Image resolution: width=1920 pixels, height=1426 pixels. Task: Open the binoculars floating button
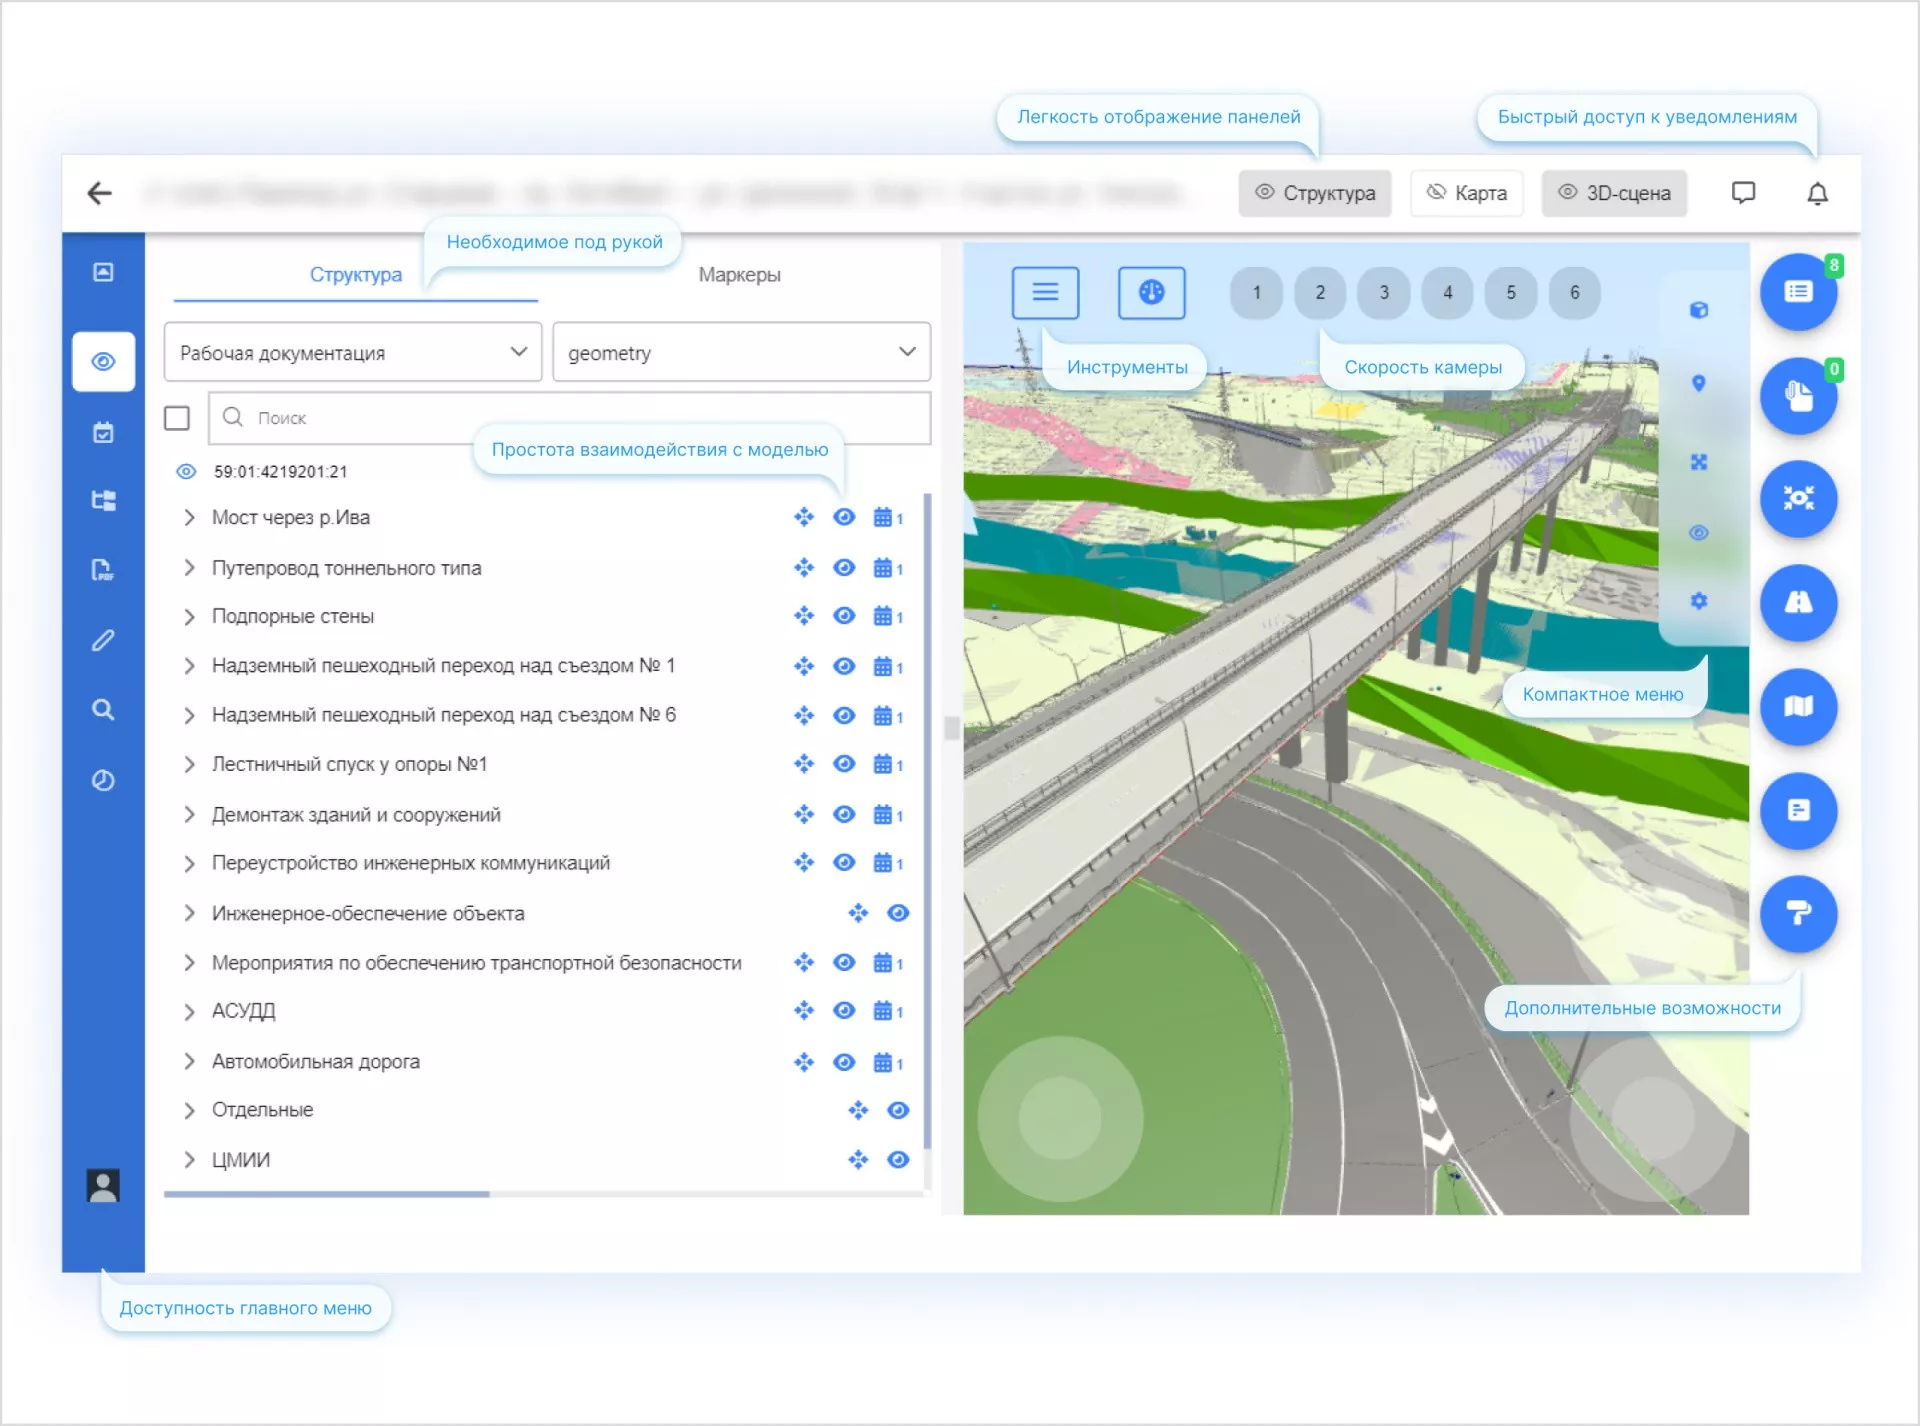point(1797,602)
